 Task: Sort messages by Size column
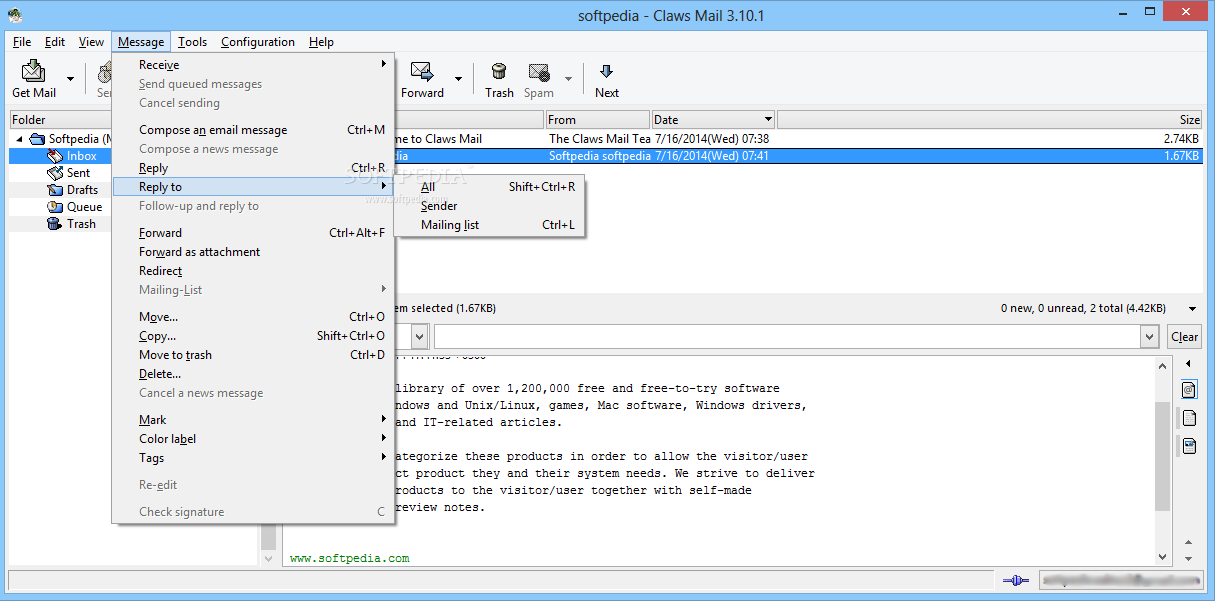(989, 120)
